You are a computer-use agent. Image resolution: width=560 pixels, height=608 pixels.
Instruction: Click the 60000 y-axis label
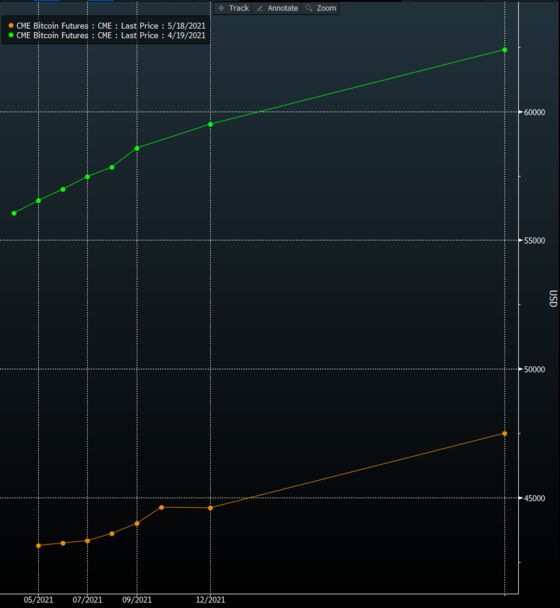tap(534, 112)
